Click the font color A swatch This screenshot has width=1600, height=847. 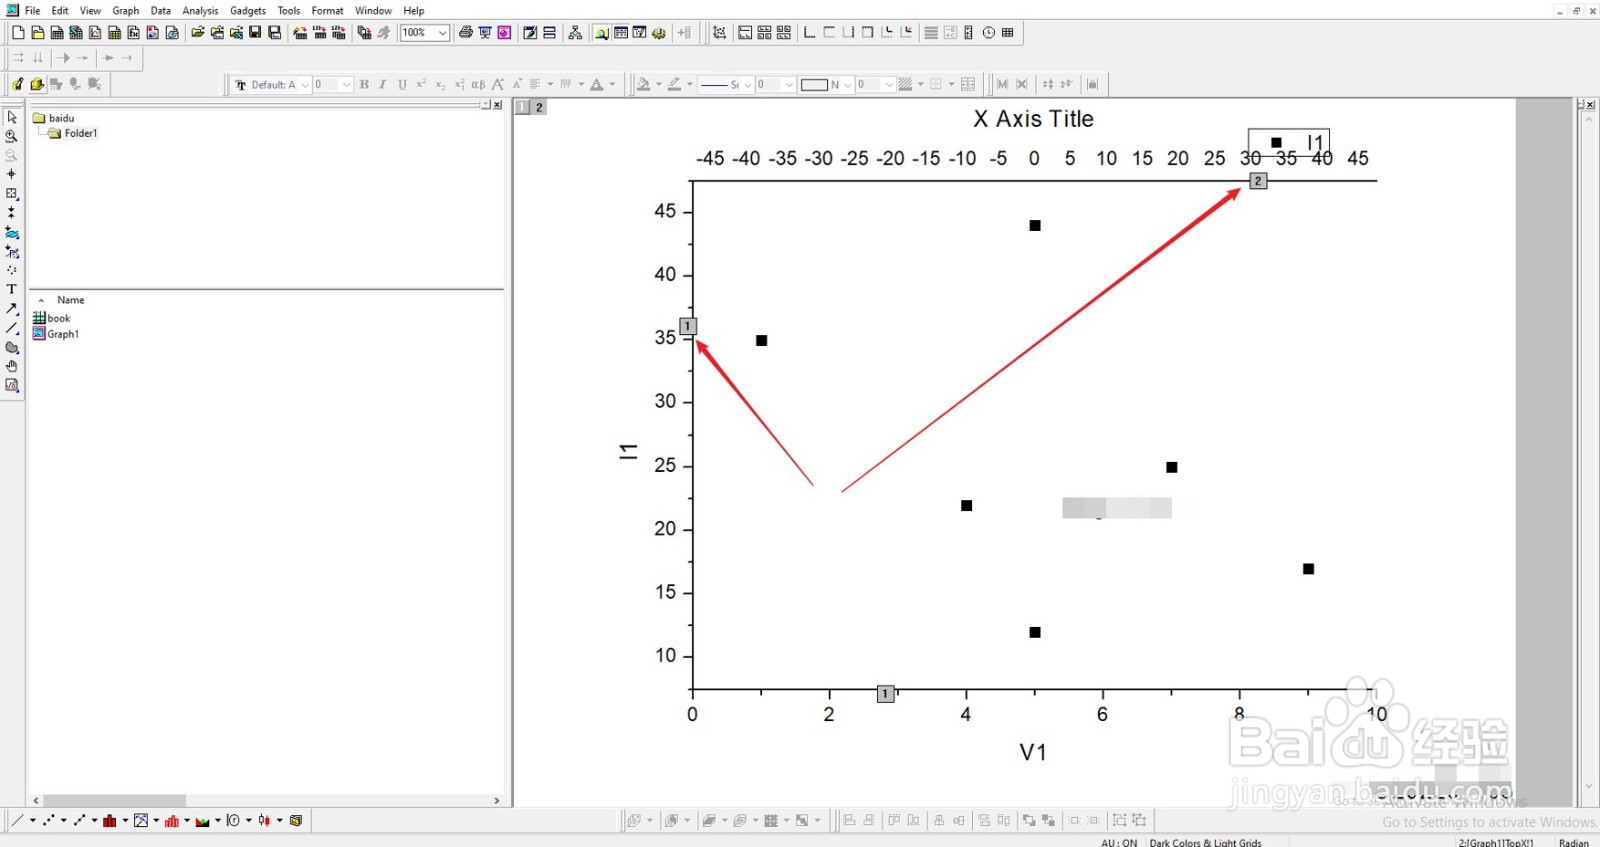point(597,85)
